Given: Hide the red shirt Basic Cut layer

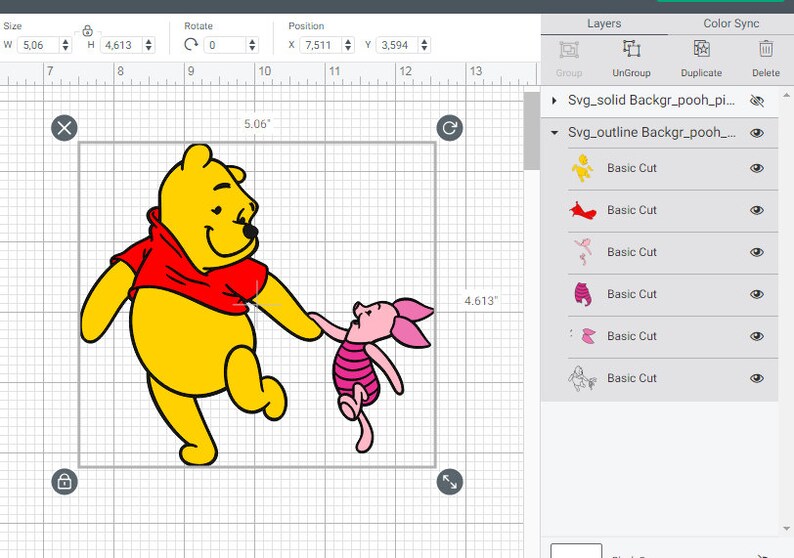Looking at the screenshot, I should pyautogui.click(x=757, y=210).
